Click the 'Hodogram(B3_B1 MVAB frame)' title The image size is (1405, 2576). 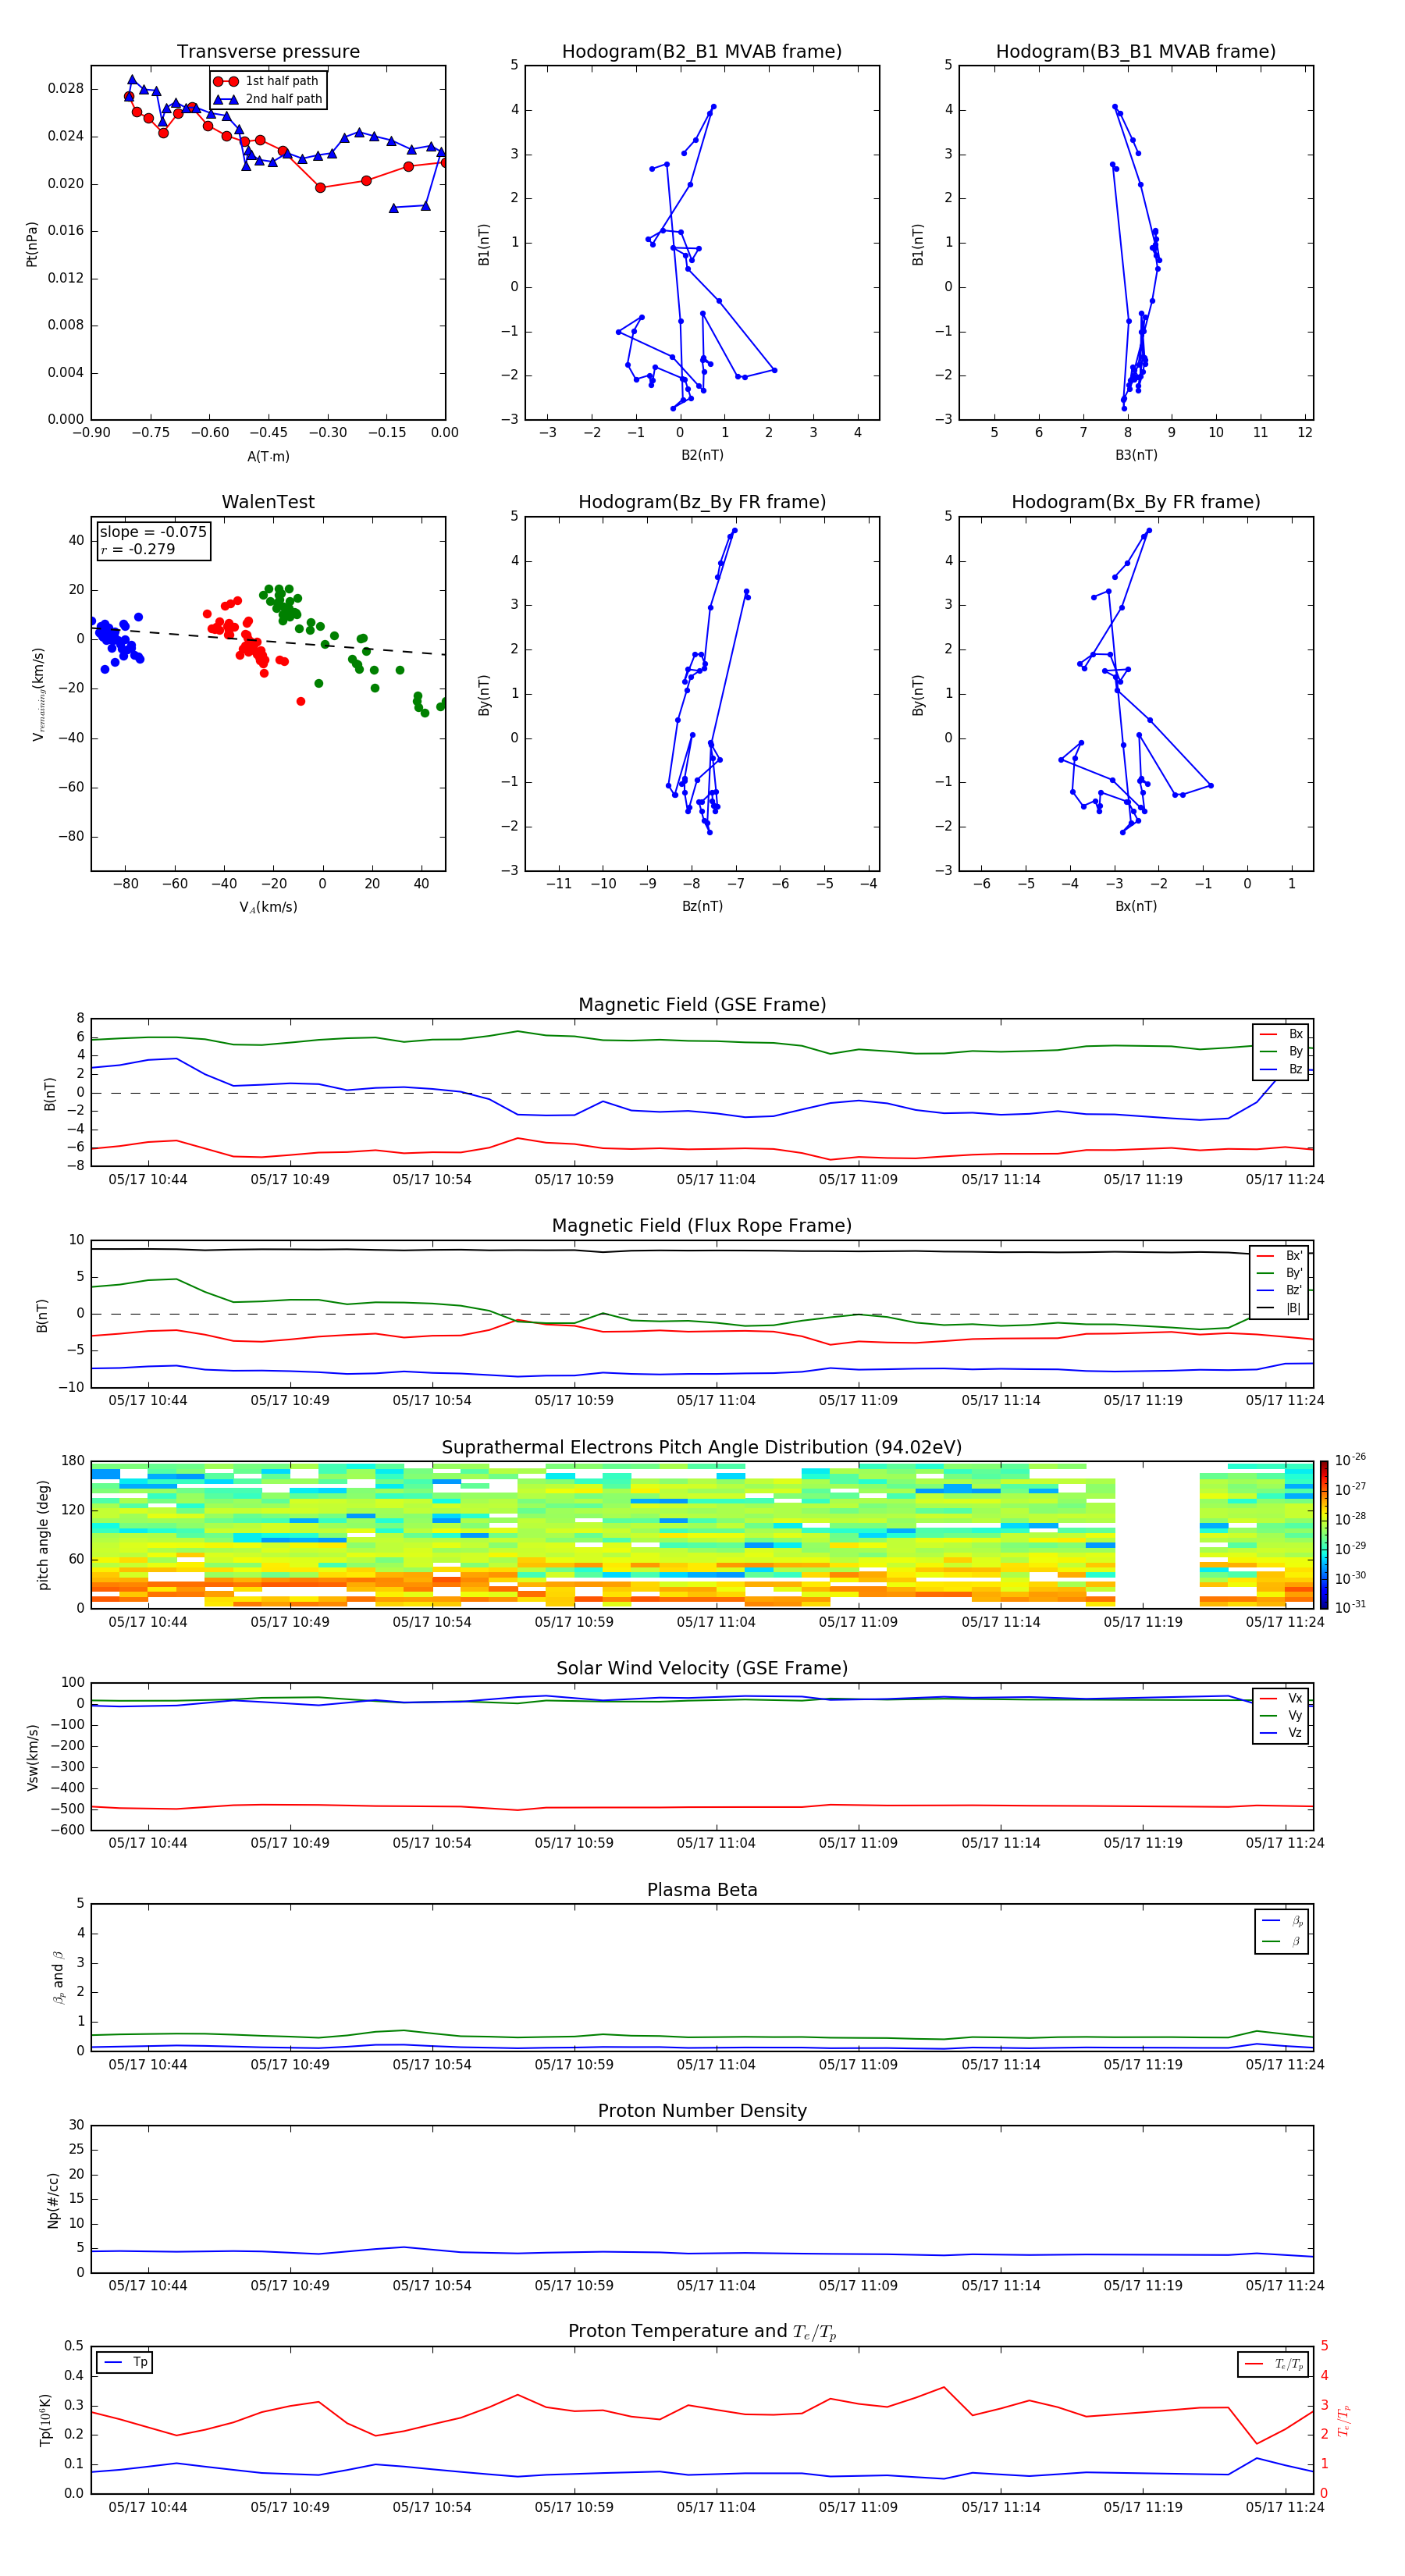(x=1136, y=51)
